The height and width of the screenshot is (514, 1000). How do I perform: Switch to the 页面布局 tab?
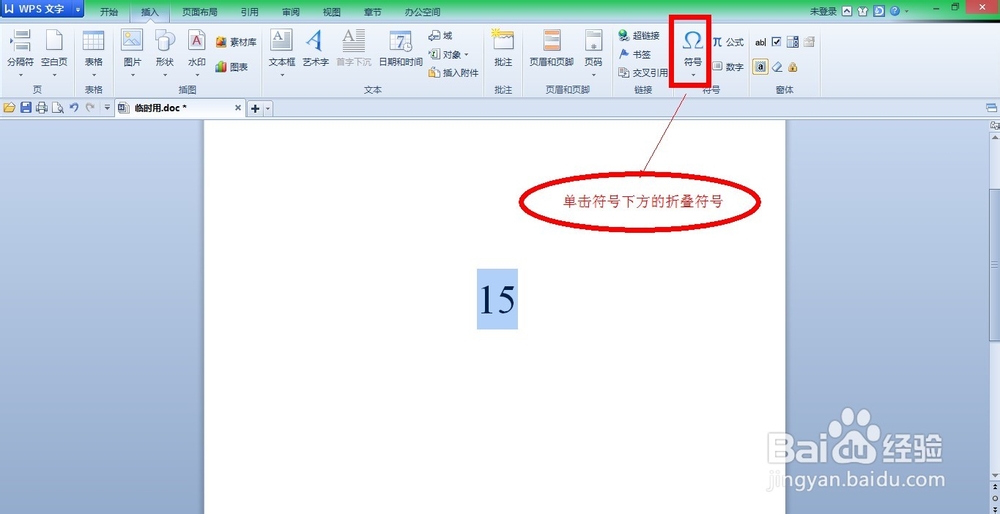[200, 12]
